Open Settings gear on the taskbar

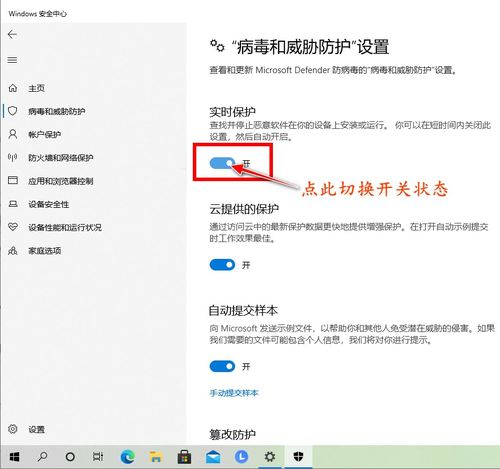270,457
